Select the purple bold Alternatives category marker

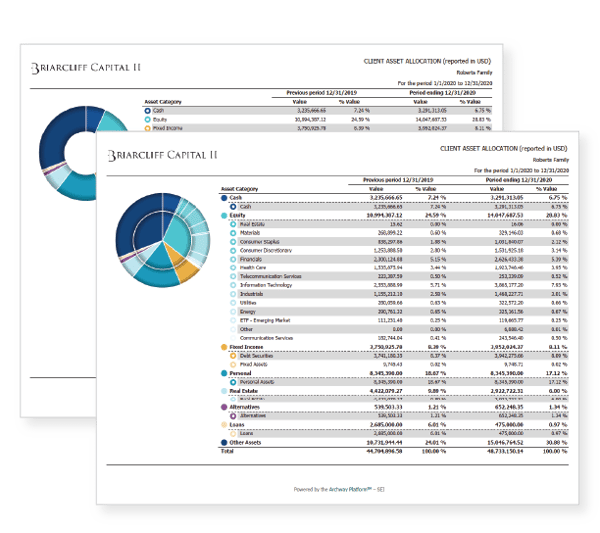click(224, 407)
